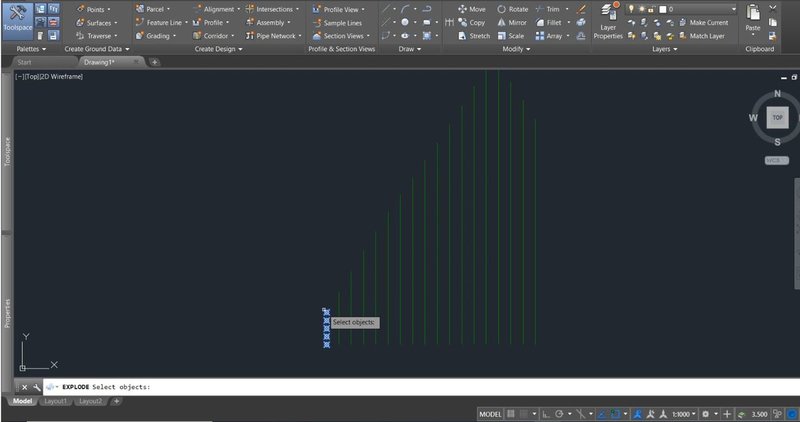The width and height of the screenshot is (800, 422).
Task: Select the Trim tool
Action: coord(548,9)
